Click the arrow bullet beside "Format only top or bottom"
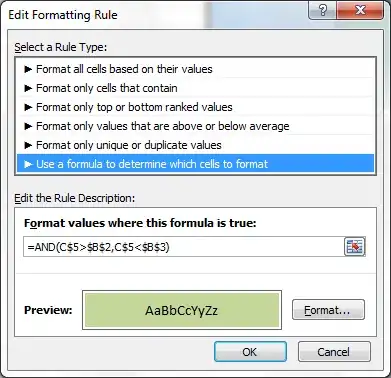Screen dimensions: 391x378 click(x=28, y=107)
